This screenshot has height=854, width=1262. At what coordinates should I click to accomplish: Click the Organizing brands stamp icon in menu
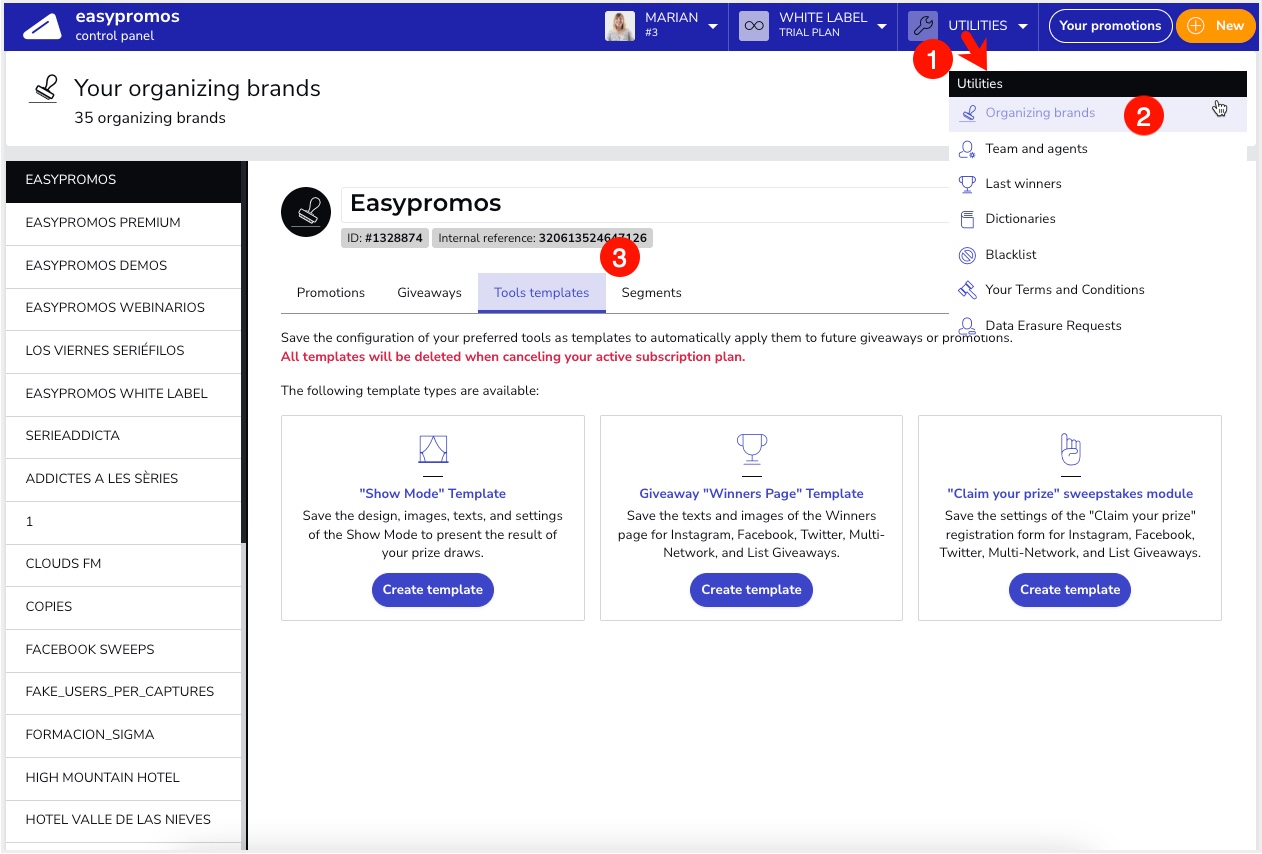point(967,113)
